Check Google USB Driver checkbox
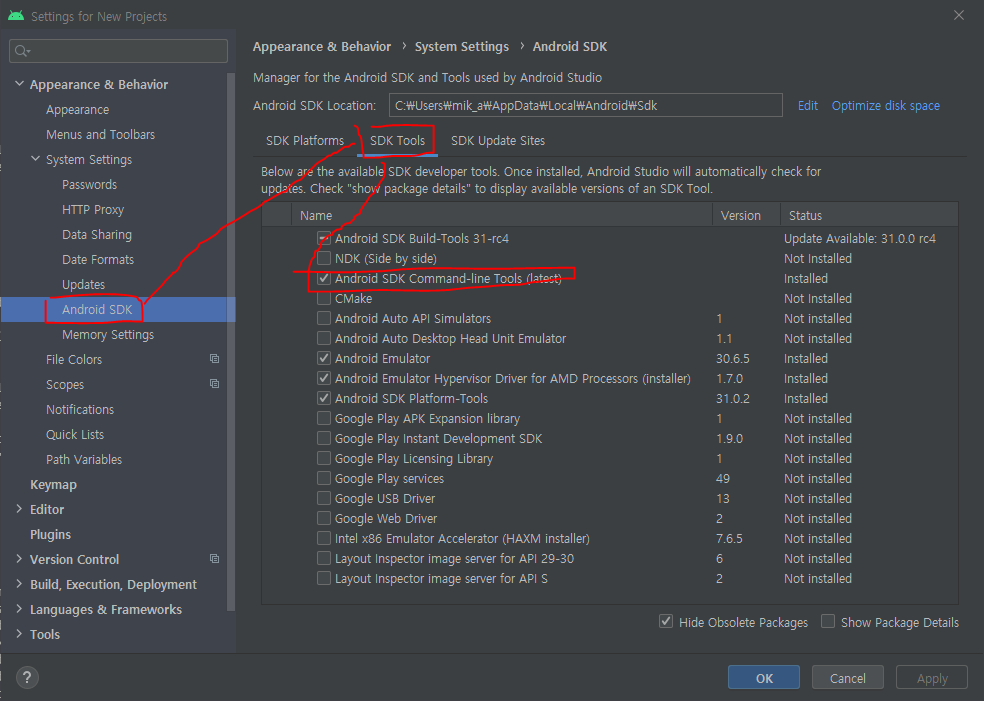 coord(324,499)
